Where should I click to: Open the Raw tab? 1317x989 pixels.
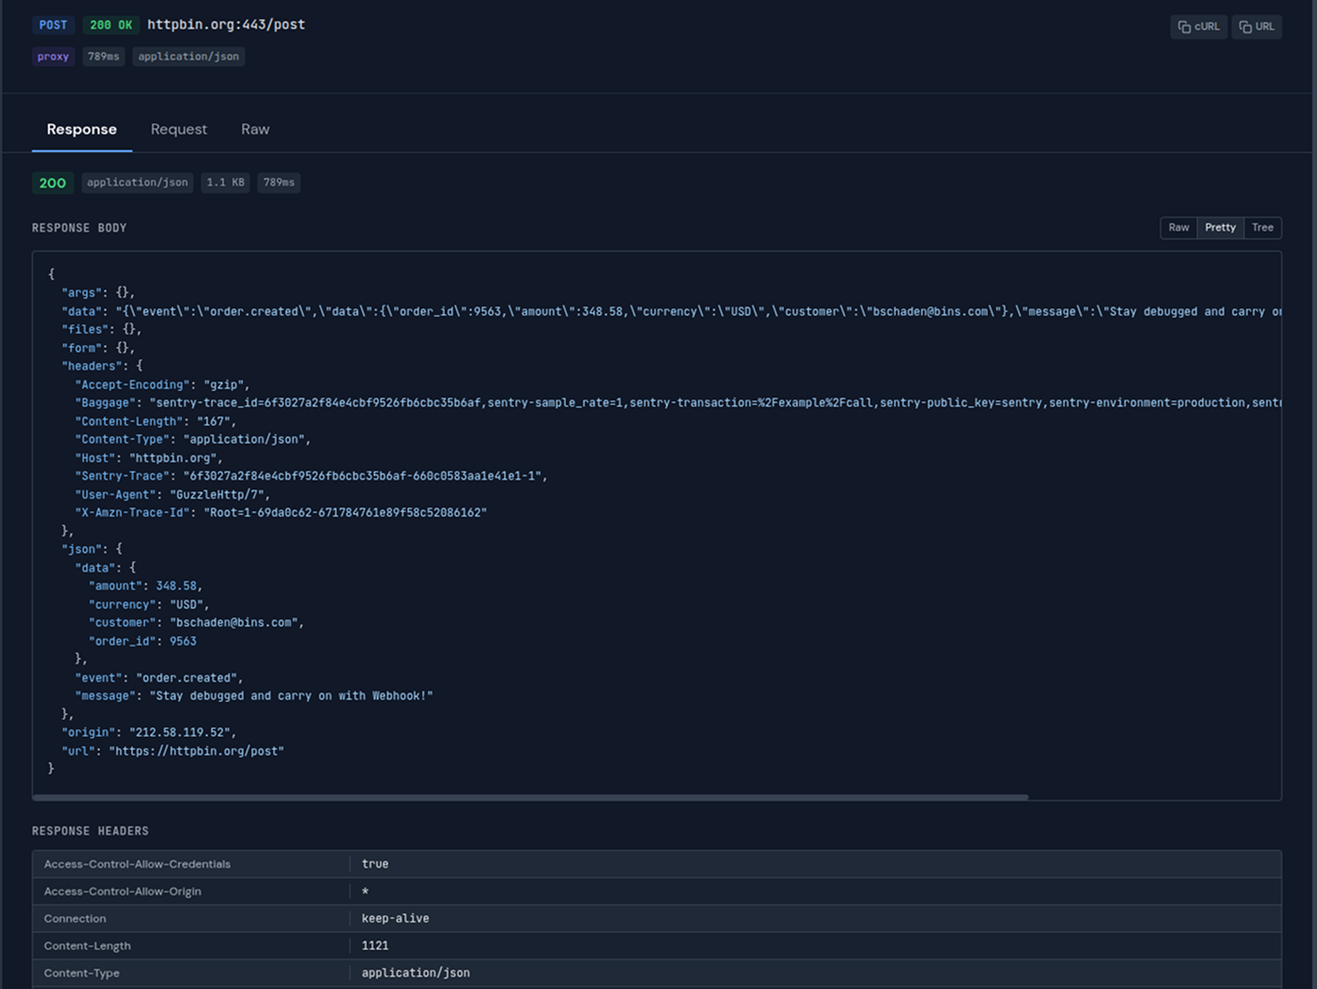point(255,129)
